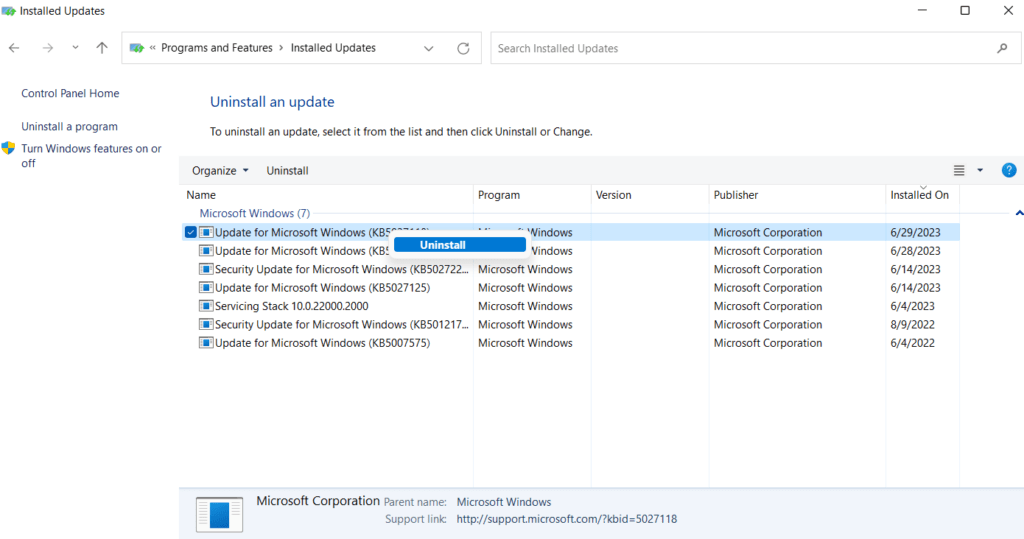The image size is (1024, 539).
Task: Click the Forward navigation arrow
Action: [x=47, y=48]
